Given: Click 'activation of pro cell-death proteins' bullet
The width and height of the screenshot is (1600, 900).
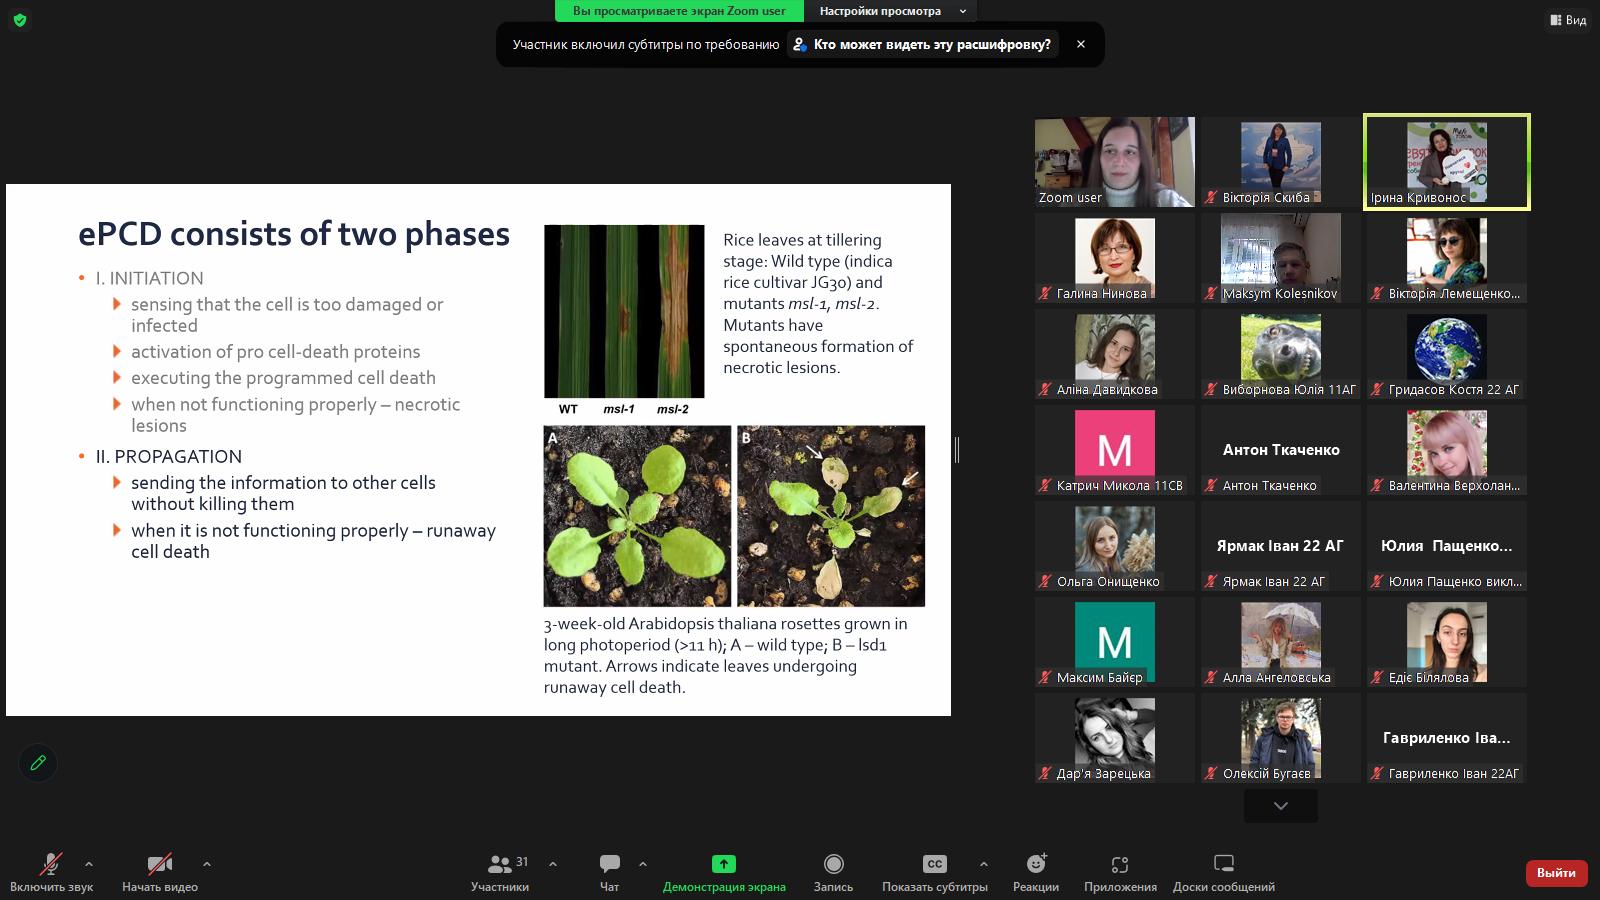Looking at the screenshot, I should pyautogui.click(x=275, y=352).
